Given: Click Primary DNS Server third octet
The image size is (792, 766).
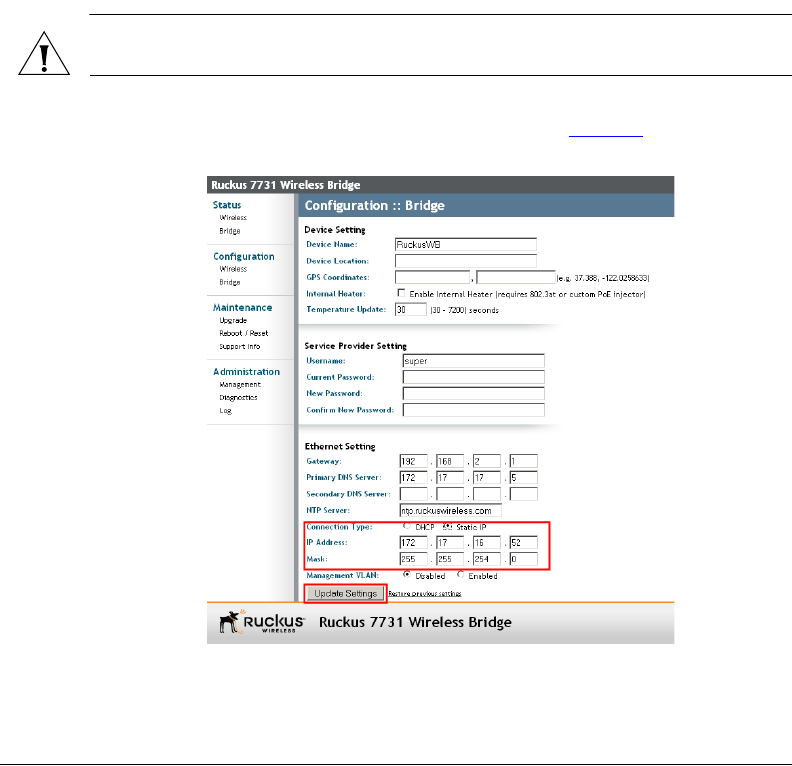Looking at the screenshot, I should tap(487, 478).
